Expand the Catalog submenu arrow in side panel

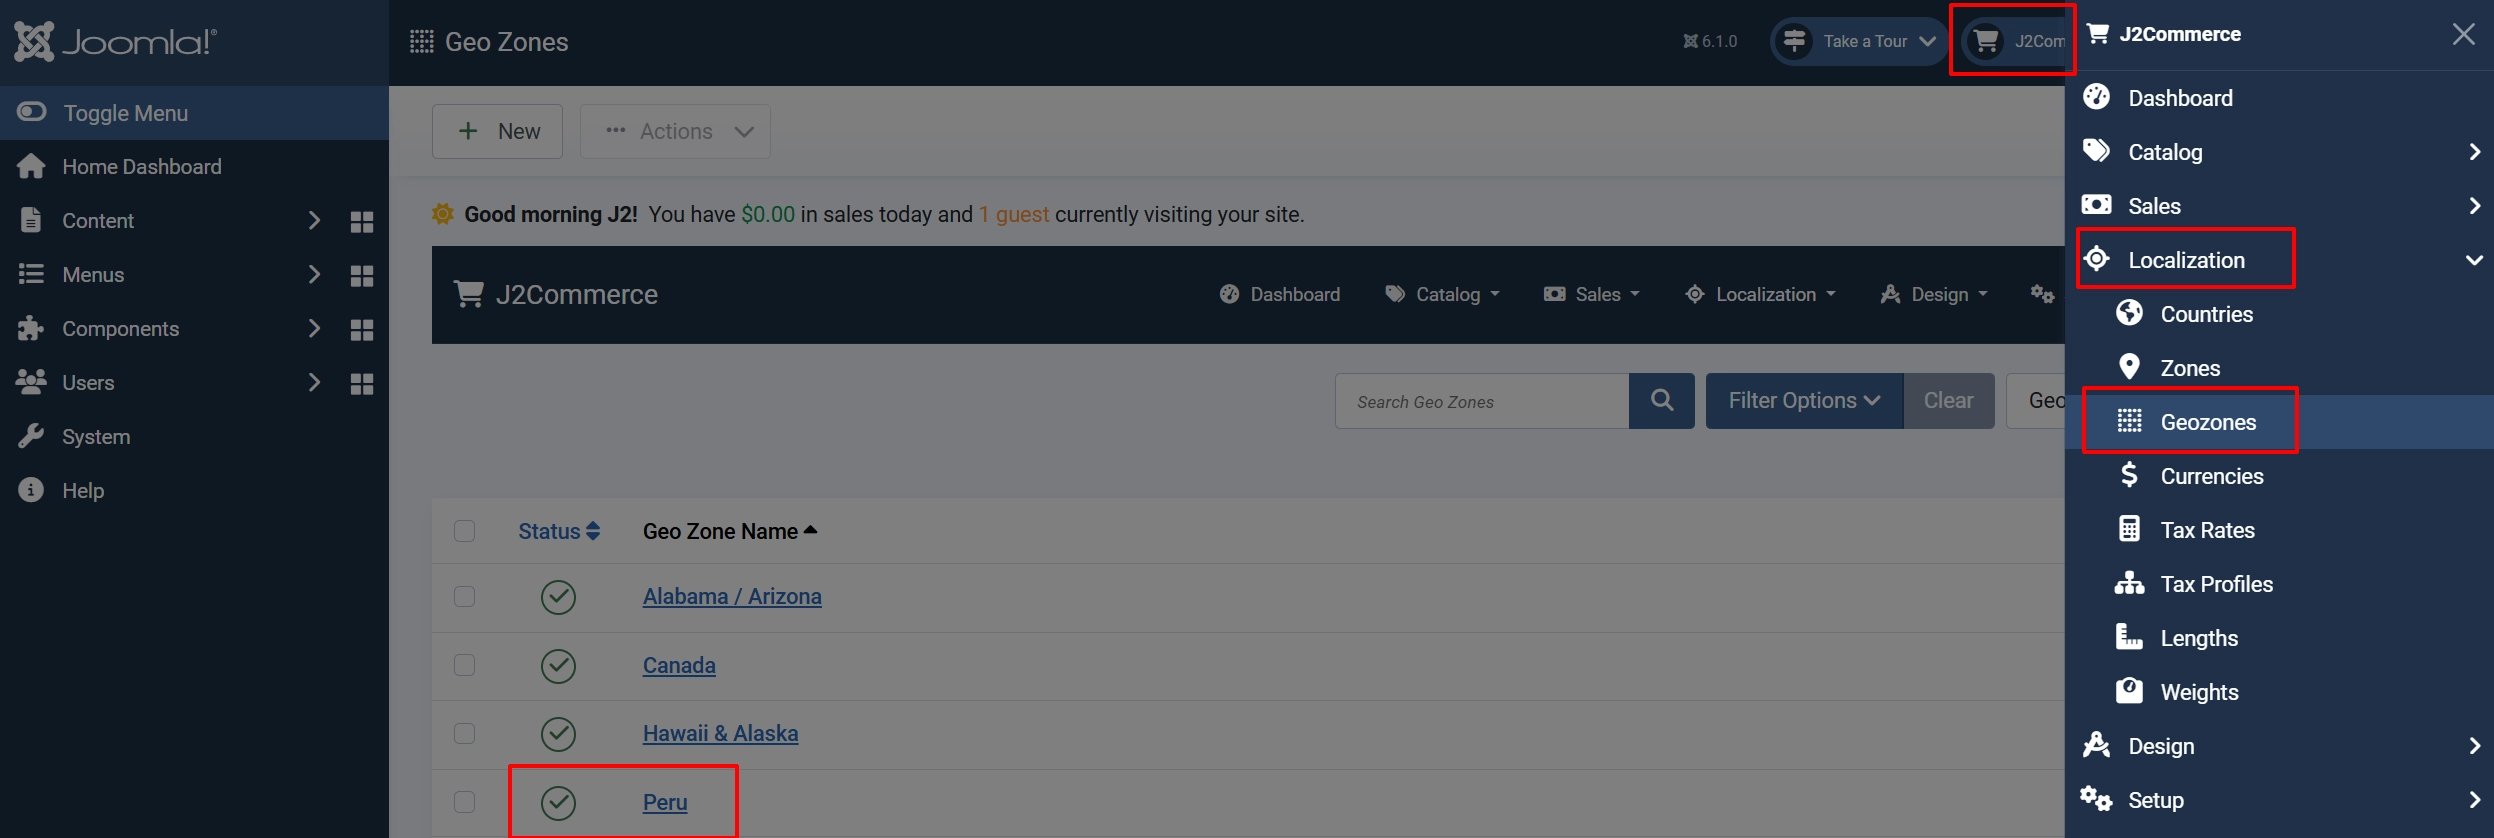[x=2474, y=152]
